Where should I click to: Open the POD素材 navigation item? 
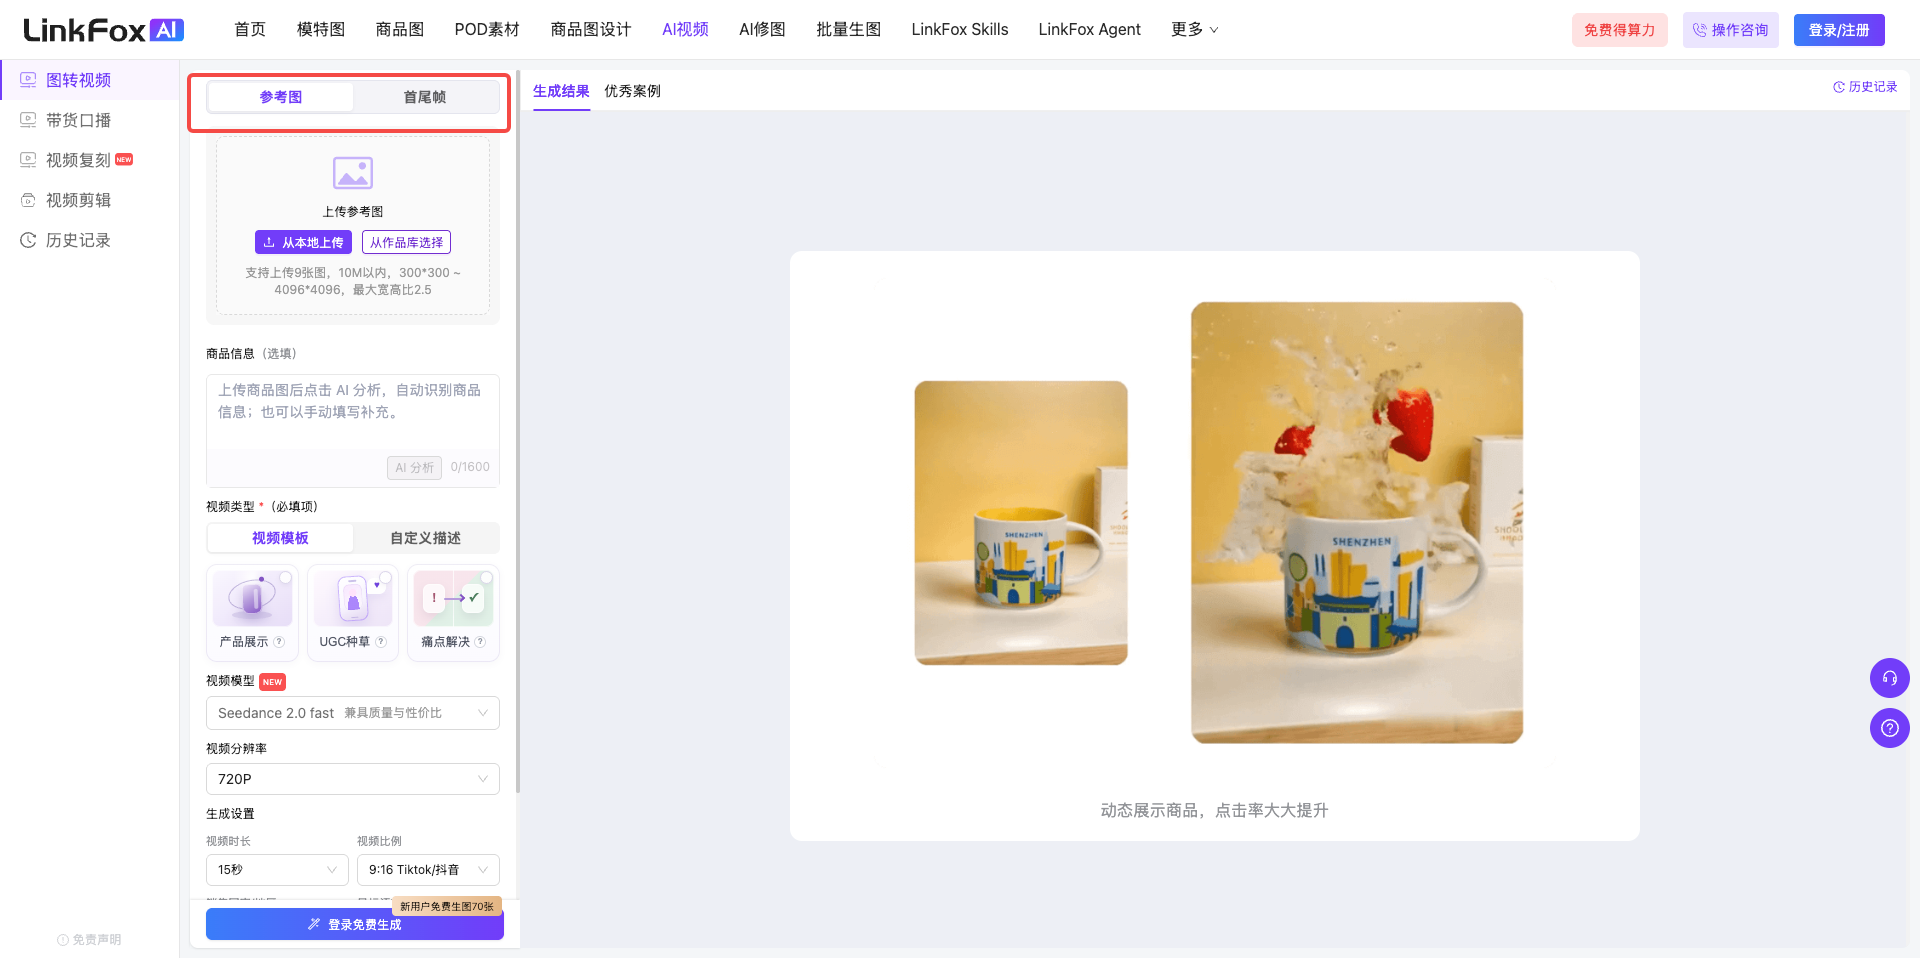click(487, 30)
